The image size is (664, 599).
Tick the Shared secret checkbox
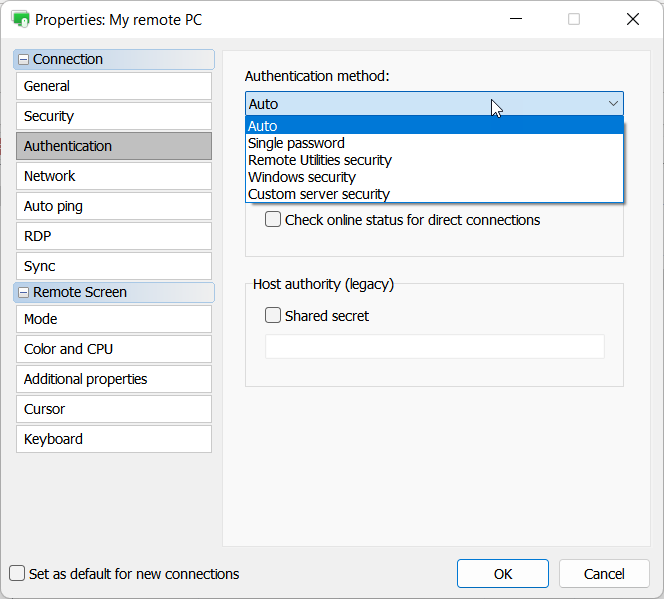(x=273, y=316)
